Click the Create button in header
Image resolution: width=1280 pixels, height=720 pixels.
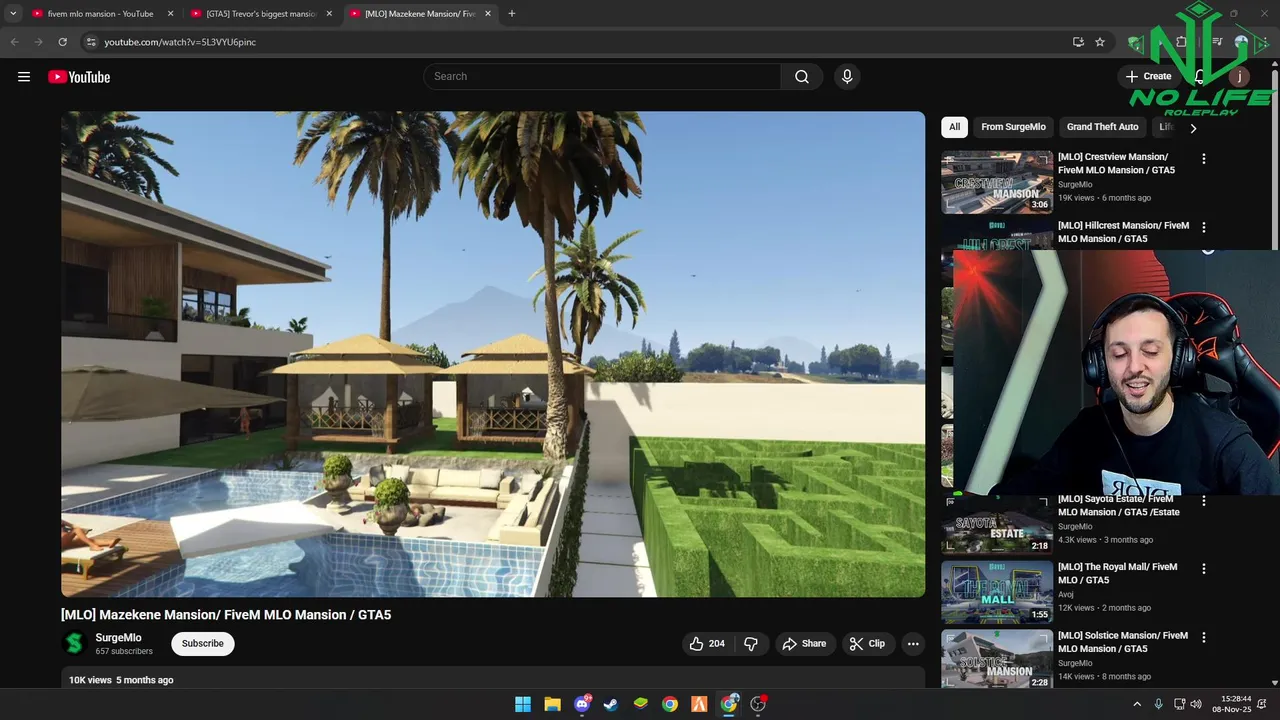click(x=1148, y=77)
